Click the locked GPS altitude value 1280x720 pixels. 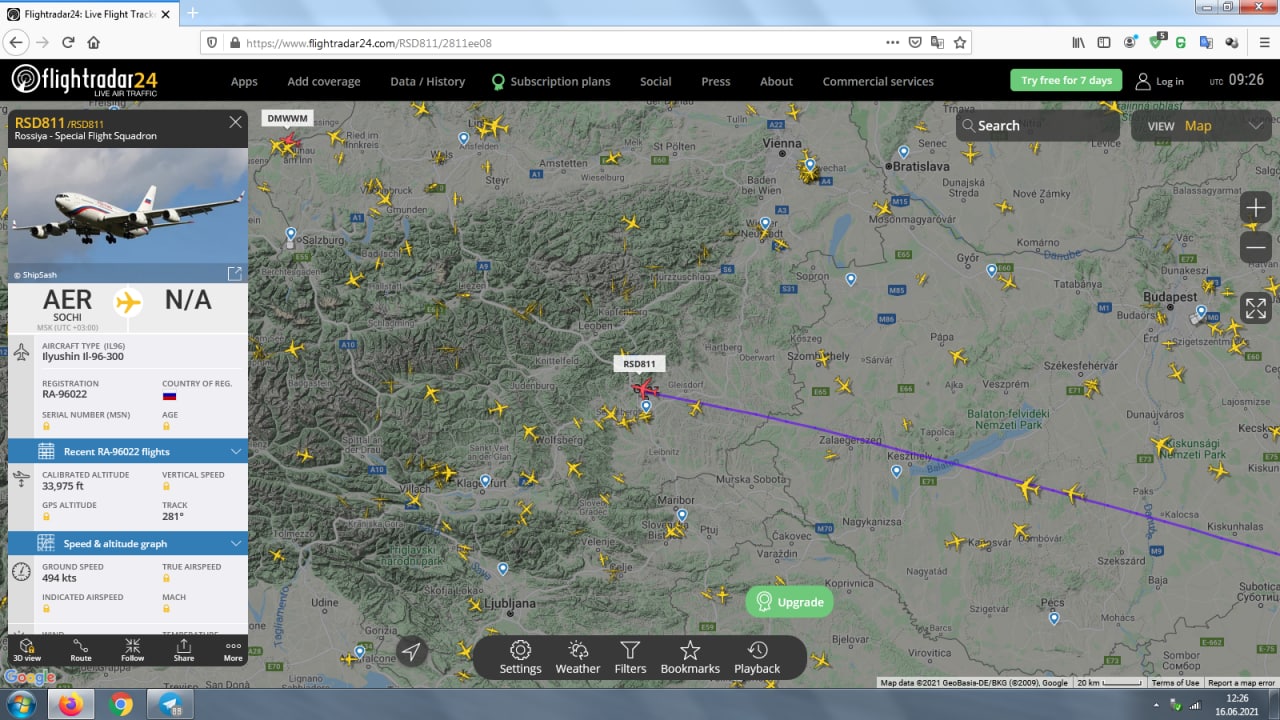point(46,516)
